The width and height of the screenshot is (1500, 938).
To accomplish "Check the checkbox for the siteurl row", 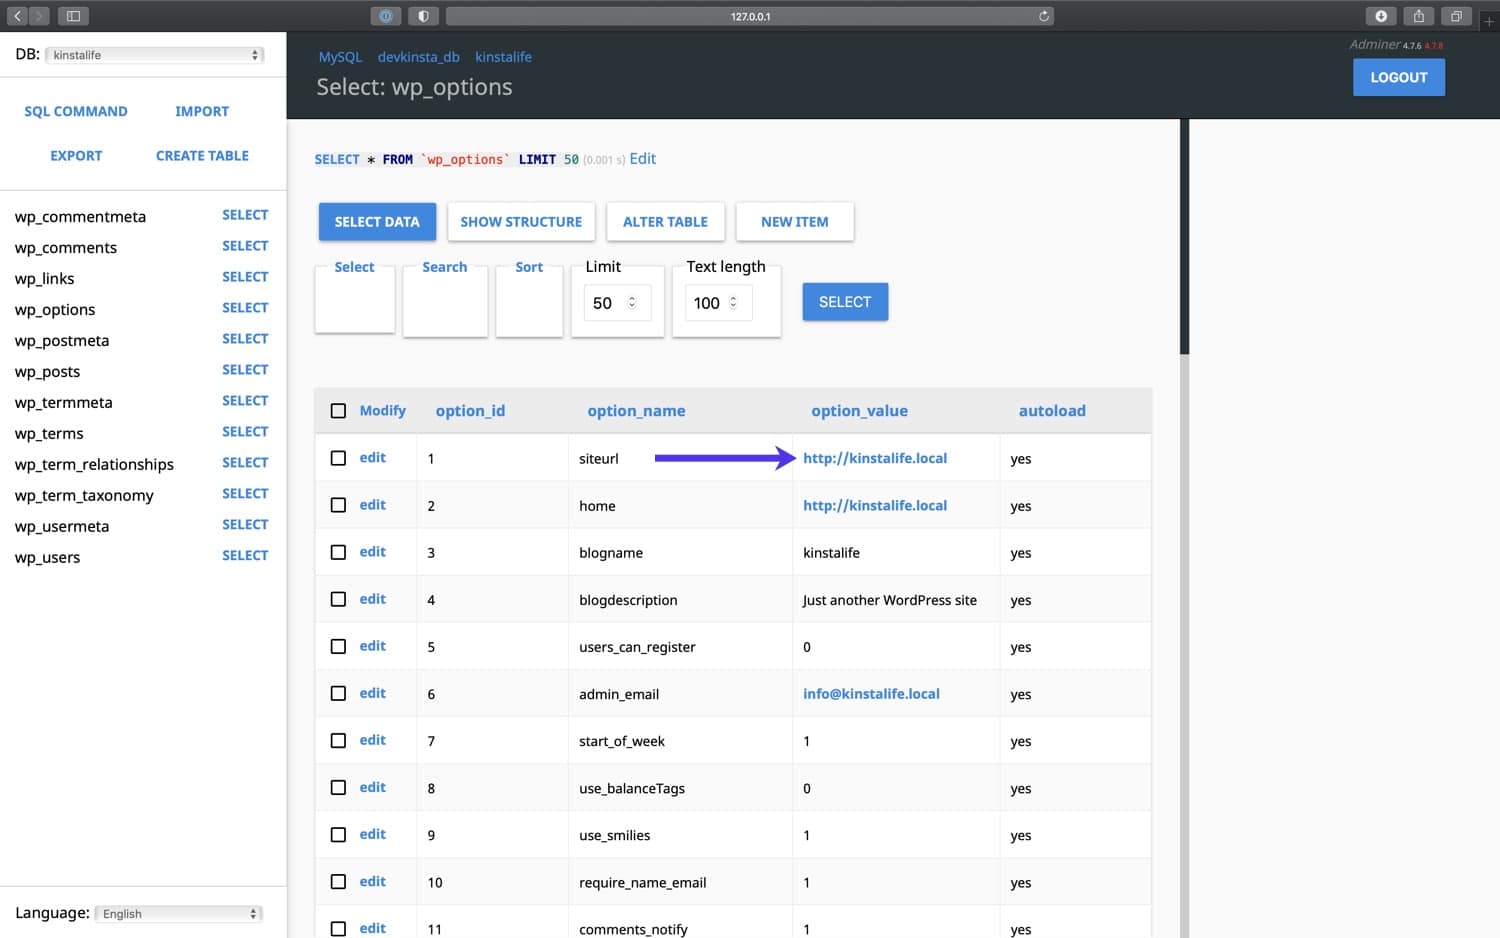I will 338,457.
